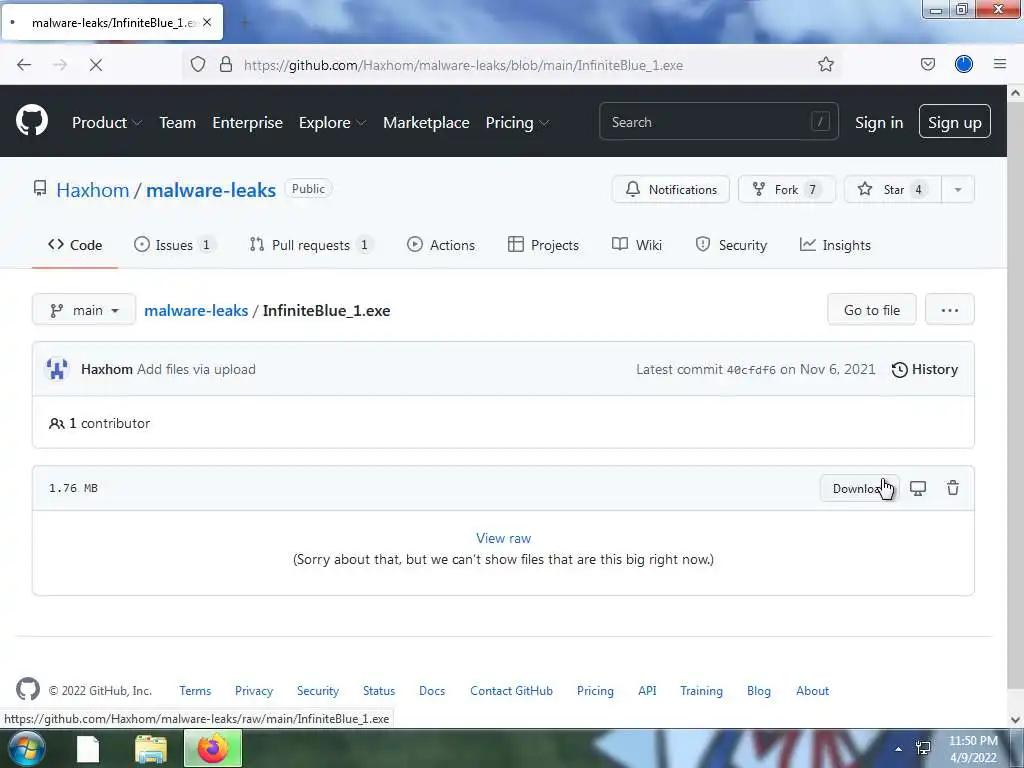
Task: Open the three-dot more options button
Action: (x=950, y=310)
